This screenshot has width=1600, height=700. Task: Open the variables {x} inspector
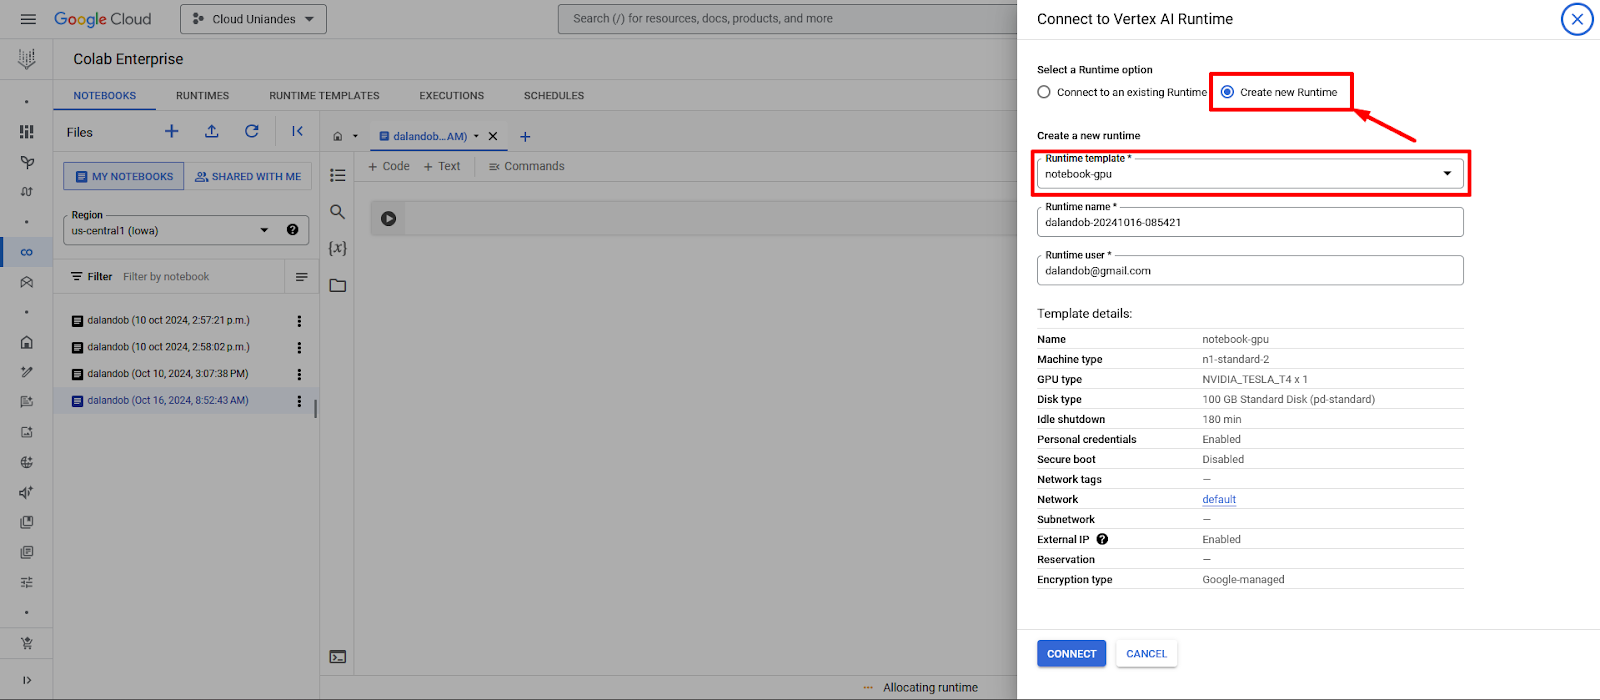[338, 248]
